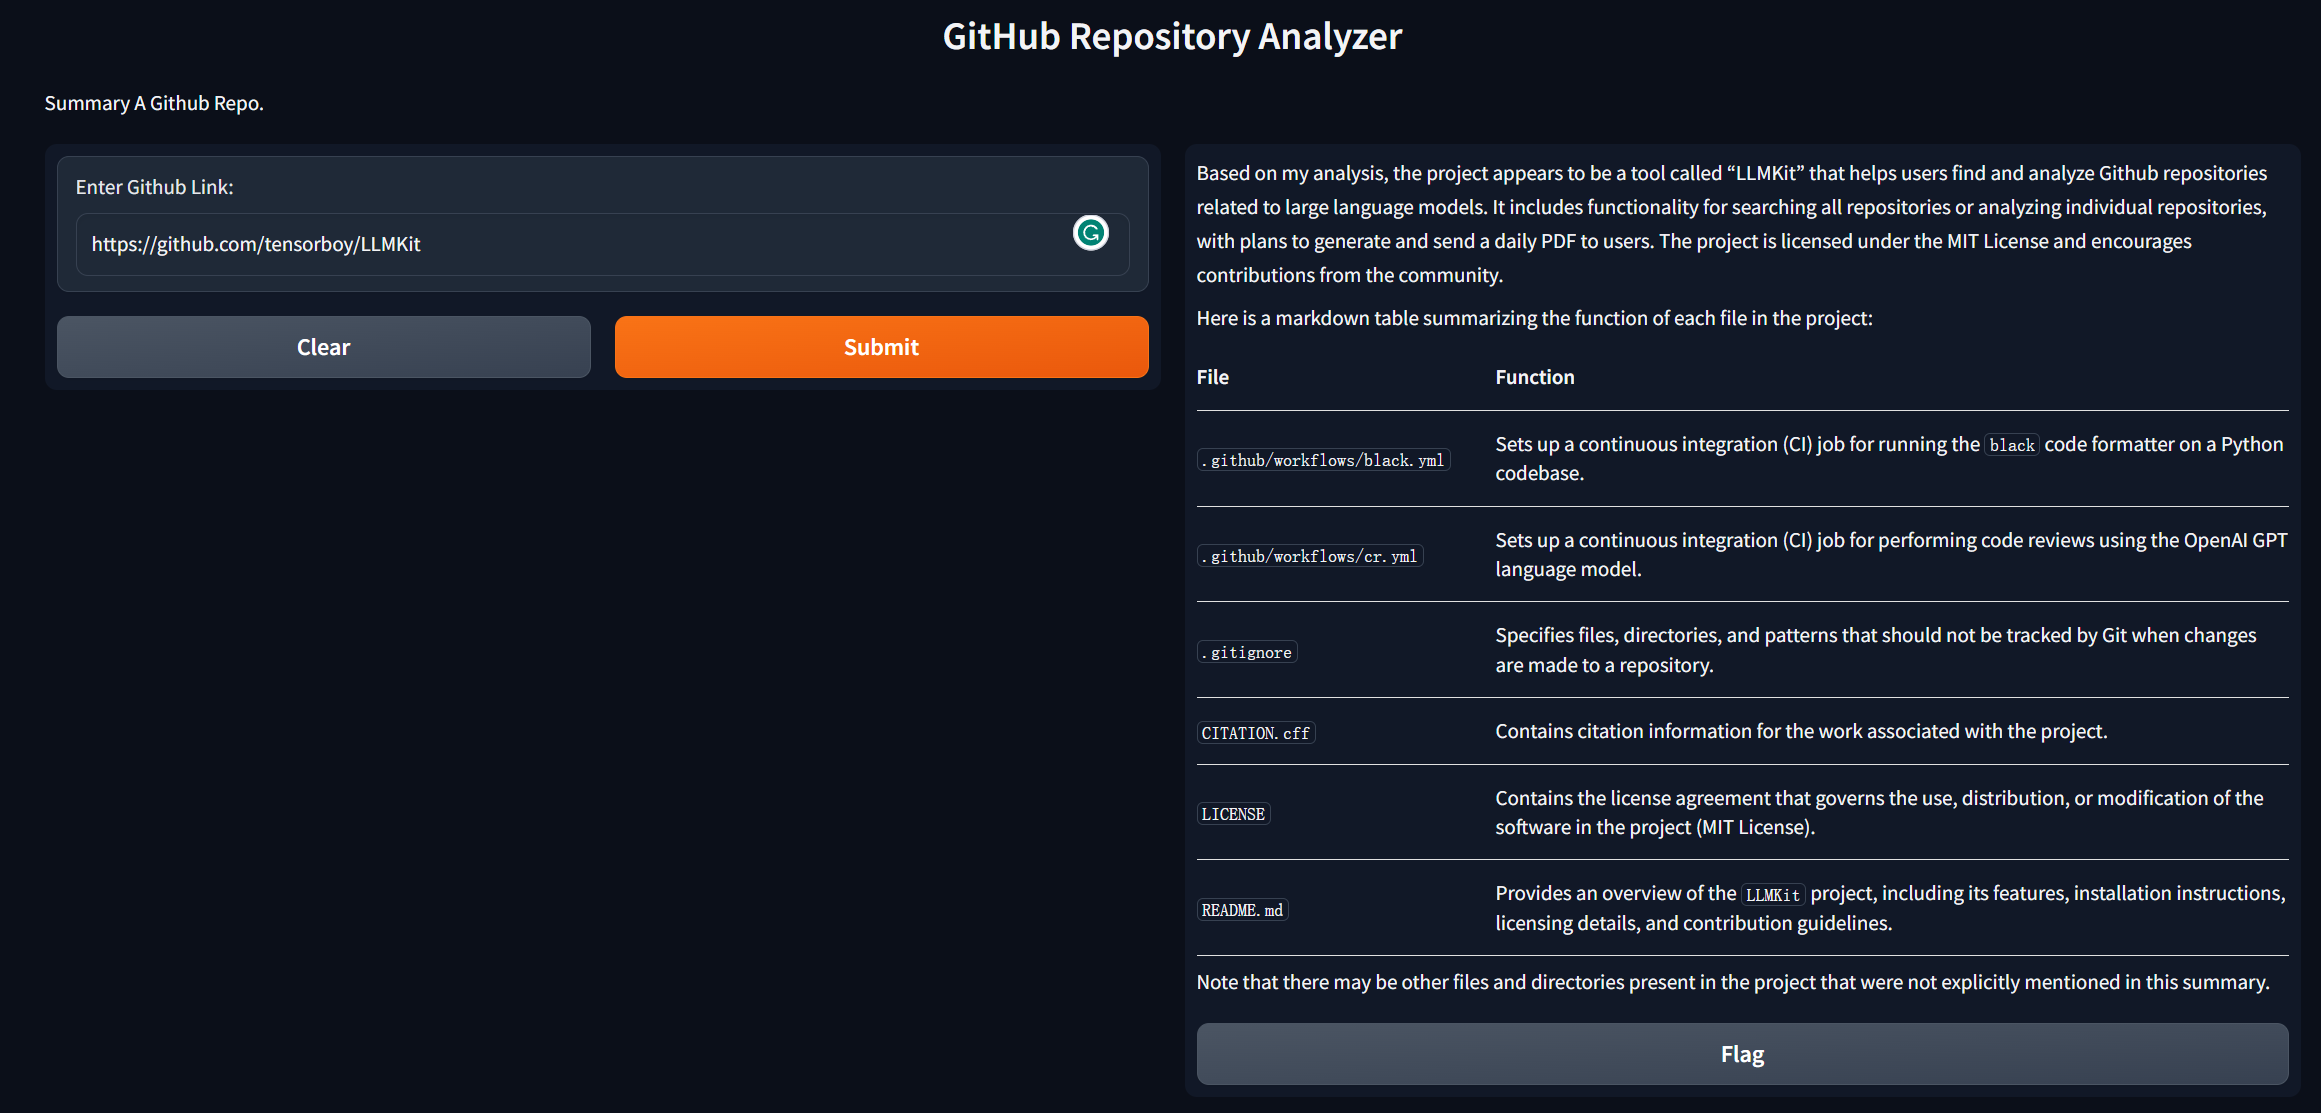Click the GitHub Repository Analyzer title
Viewport: 2321px width, 1113px height.
pos(1172,36)
